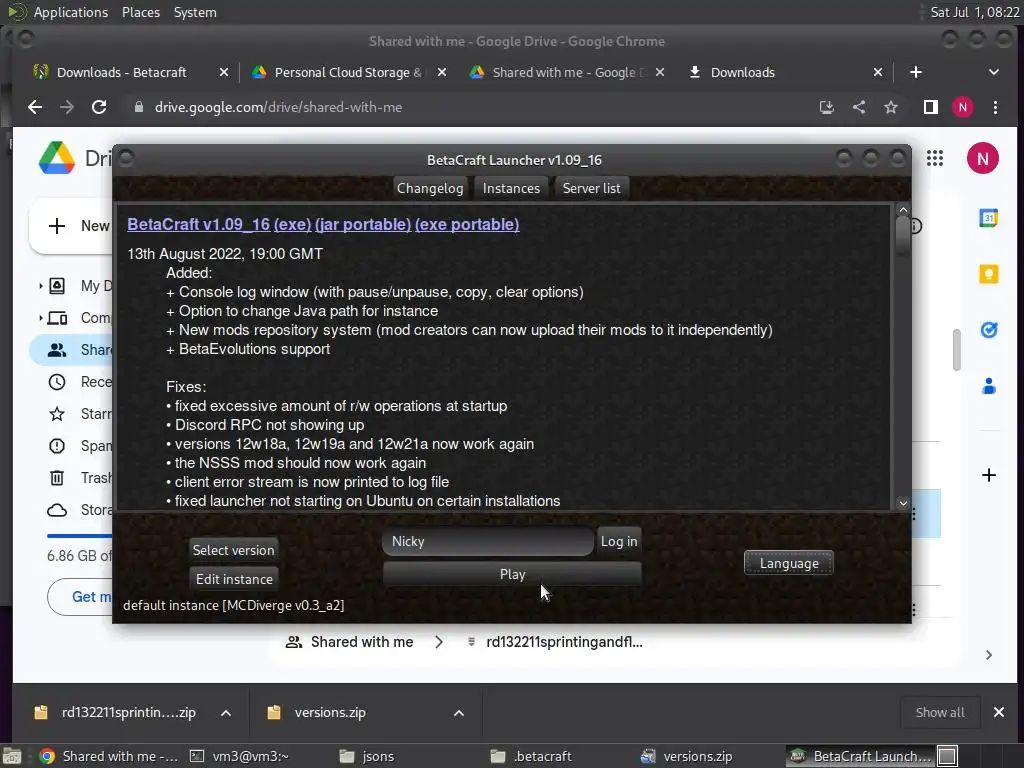Open the (exe) download link
This screenshot has height=768, width=1024.
[x=293, y=224]
